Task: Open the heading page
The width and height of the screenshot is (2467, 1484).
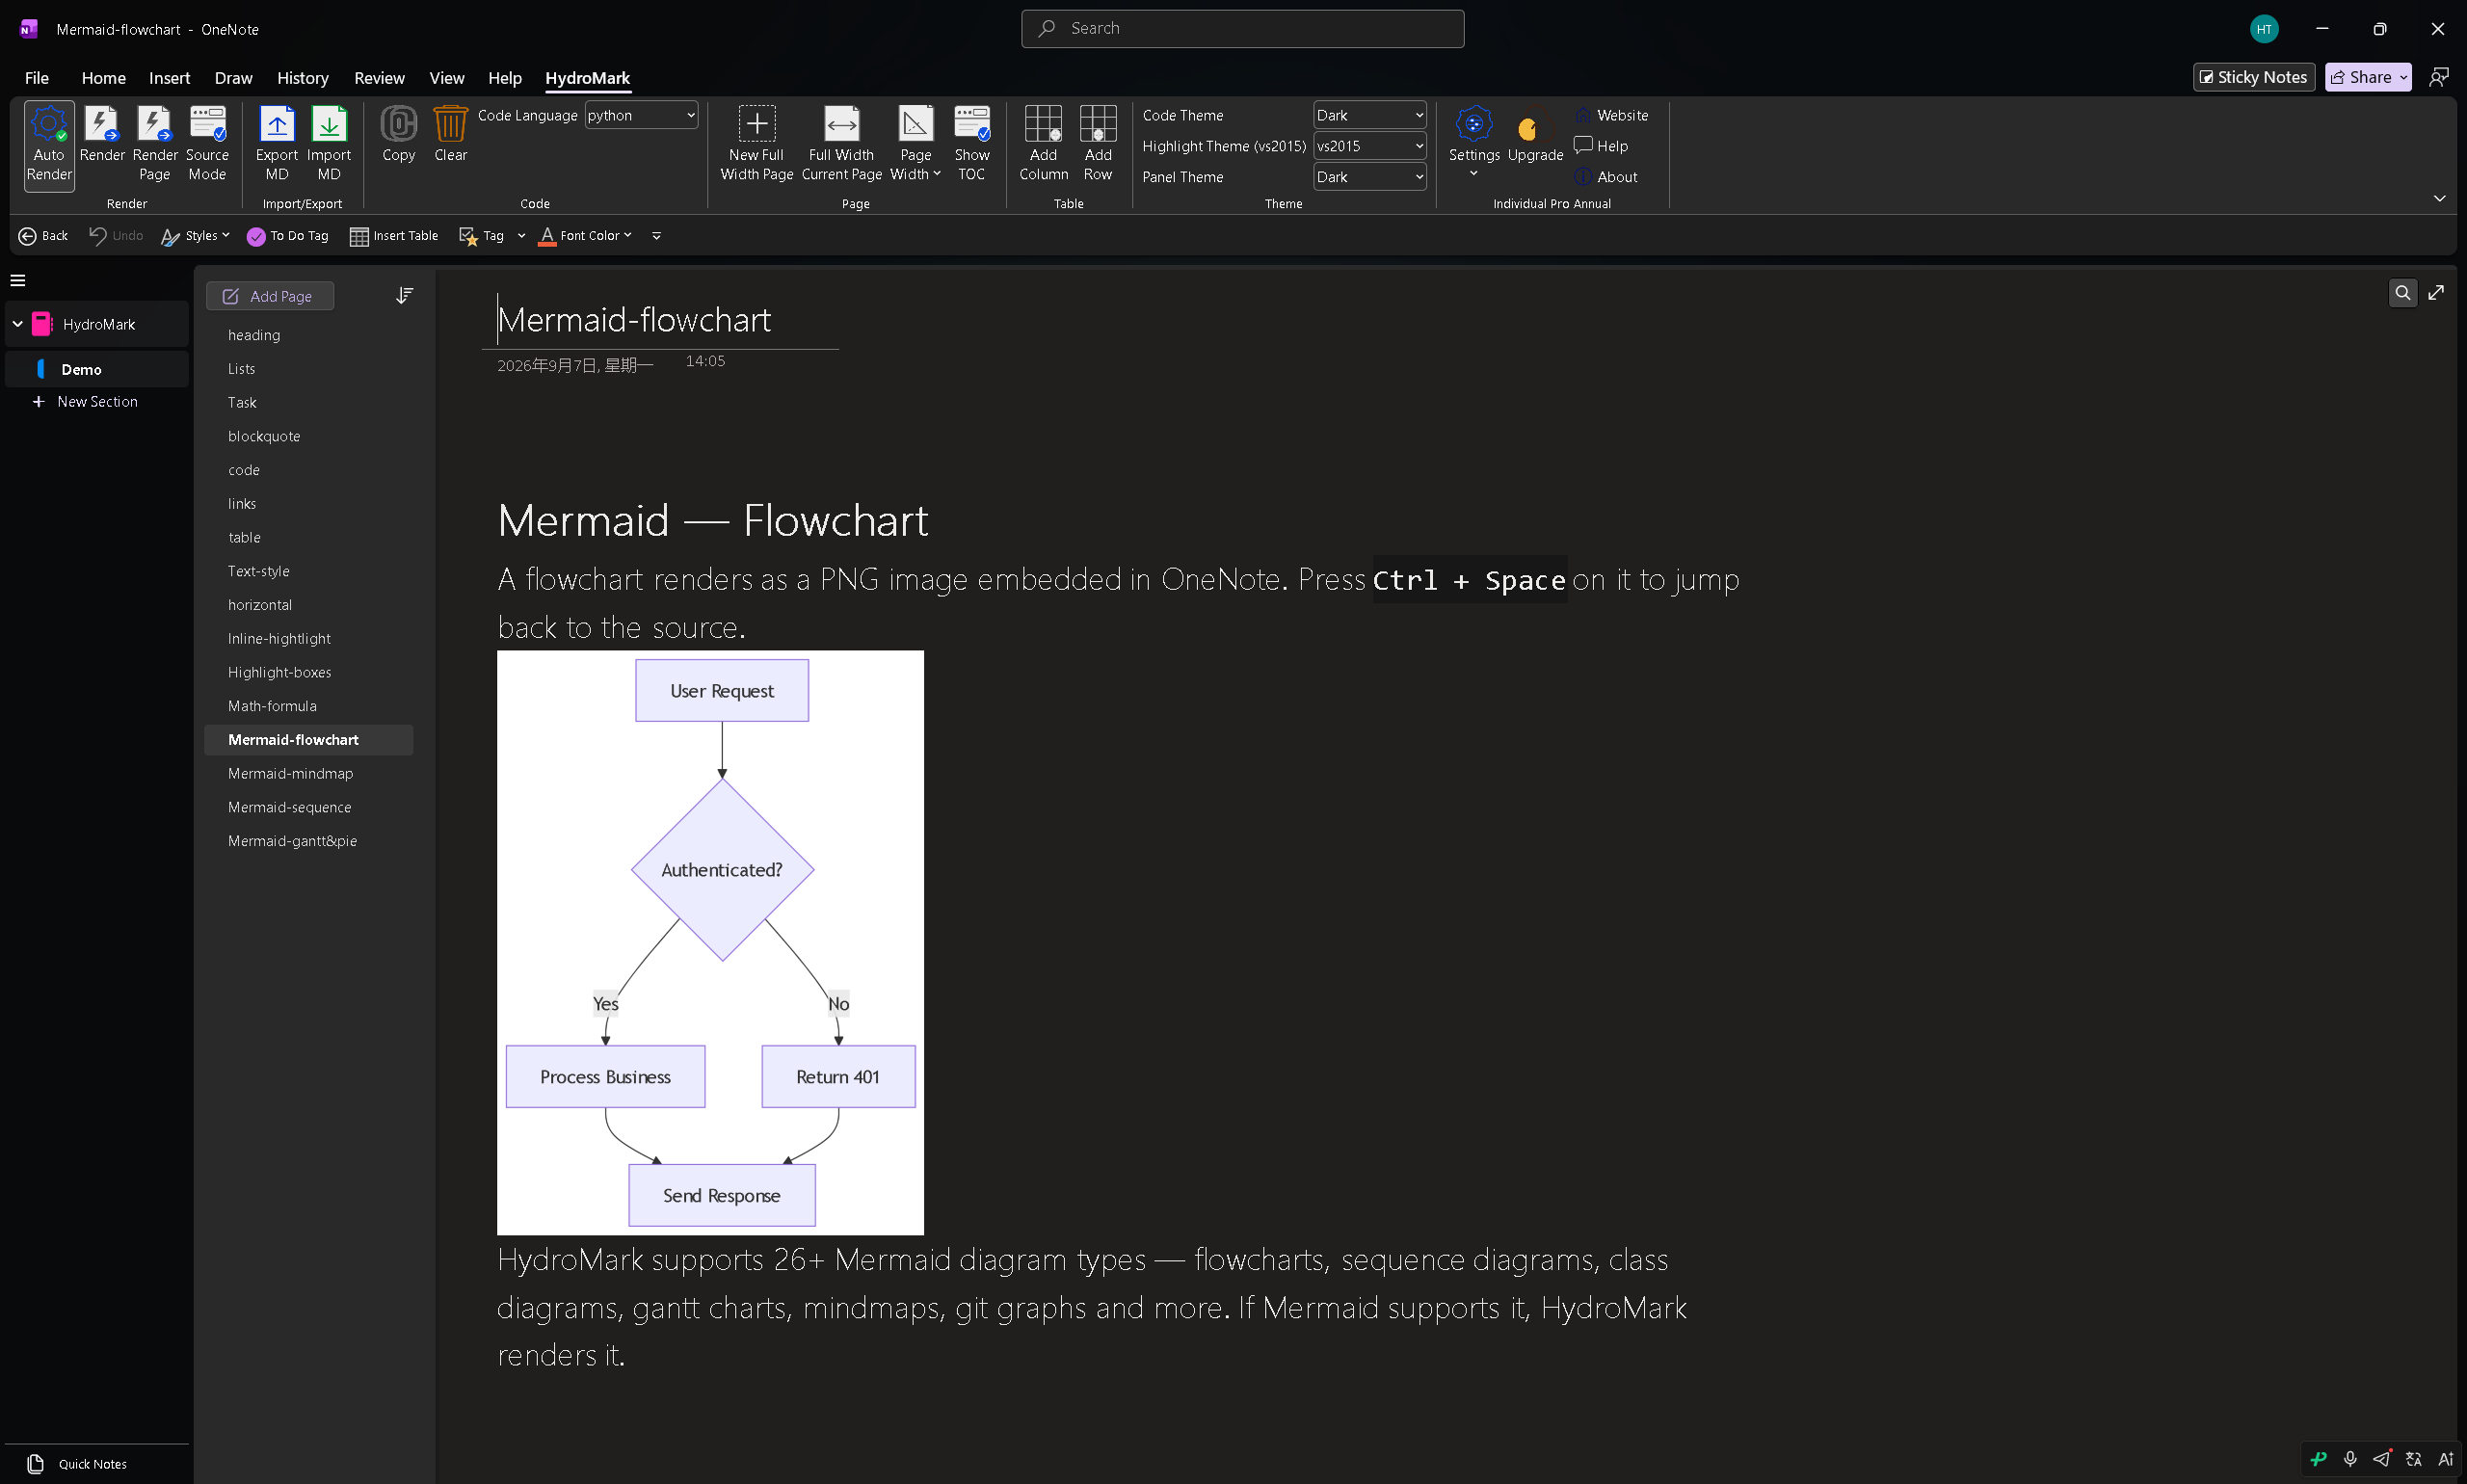Action: 308,335
